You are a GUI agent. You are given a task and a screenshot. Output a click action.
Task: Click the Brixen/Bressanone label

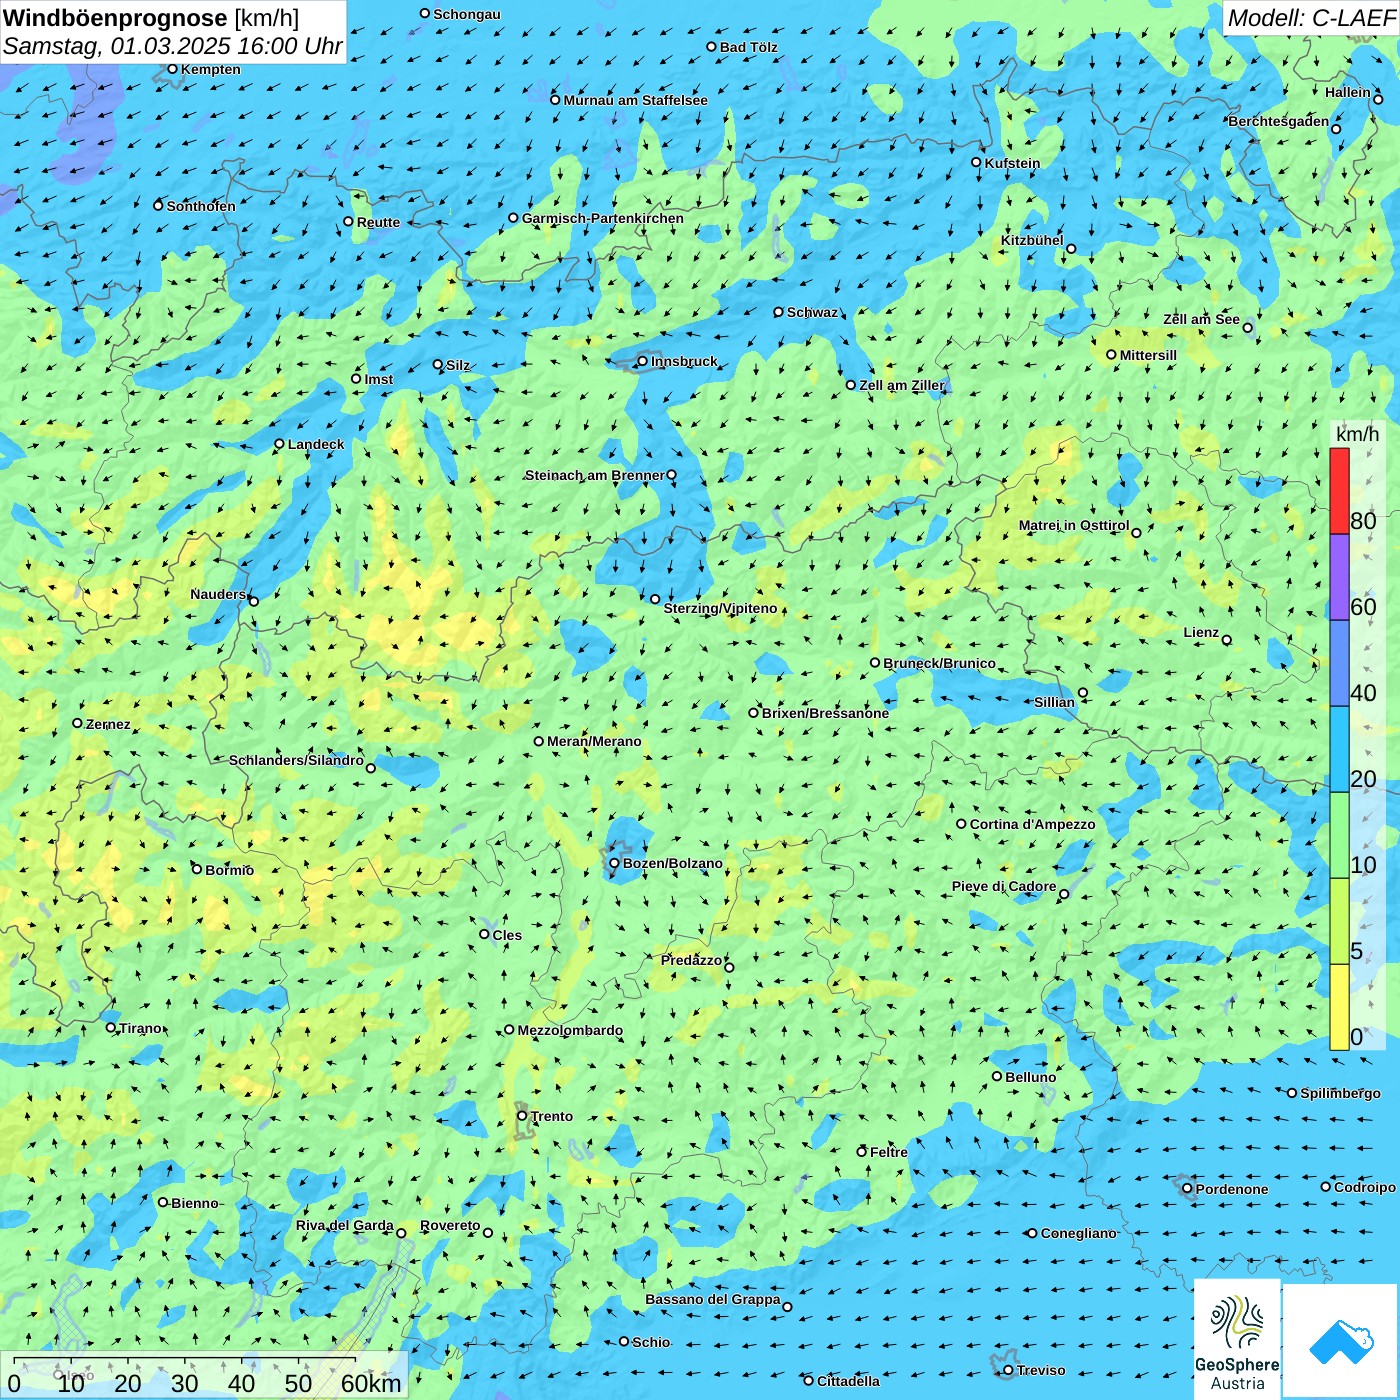[825, 713]
